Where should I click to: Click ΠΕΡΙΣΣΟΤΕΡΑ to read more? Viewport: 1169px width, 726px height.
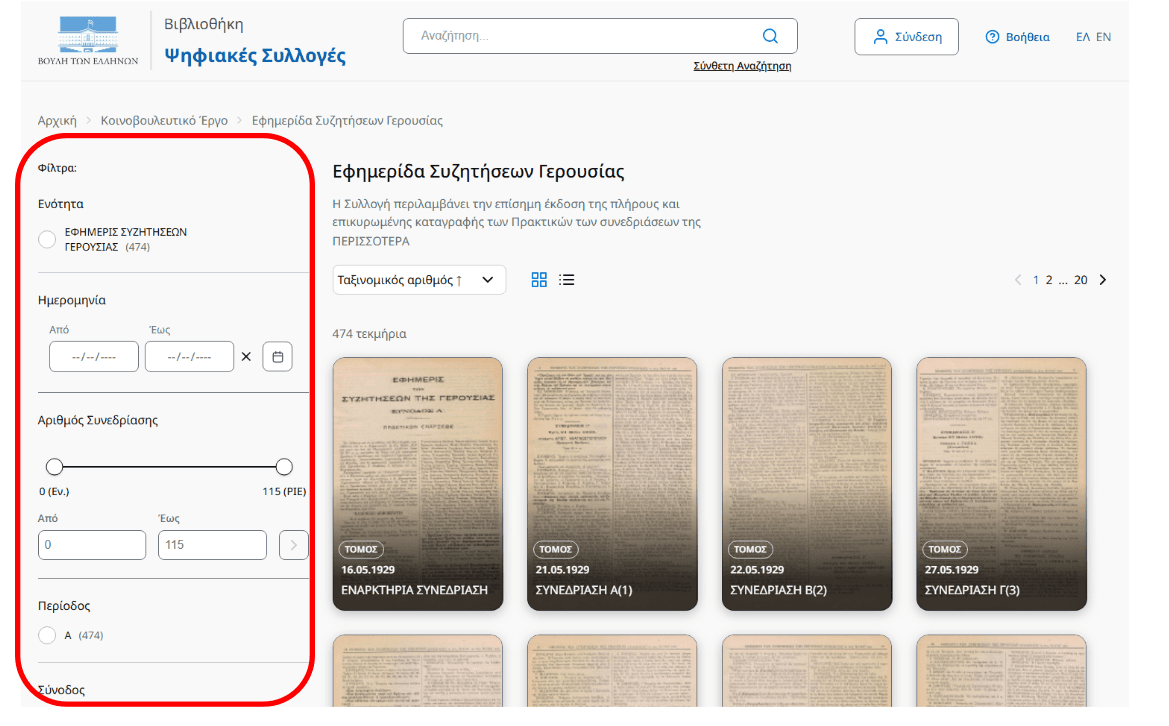(371, 241)
